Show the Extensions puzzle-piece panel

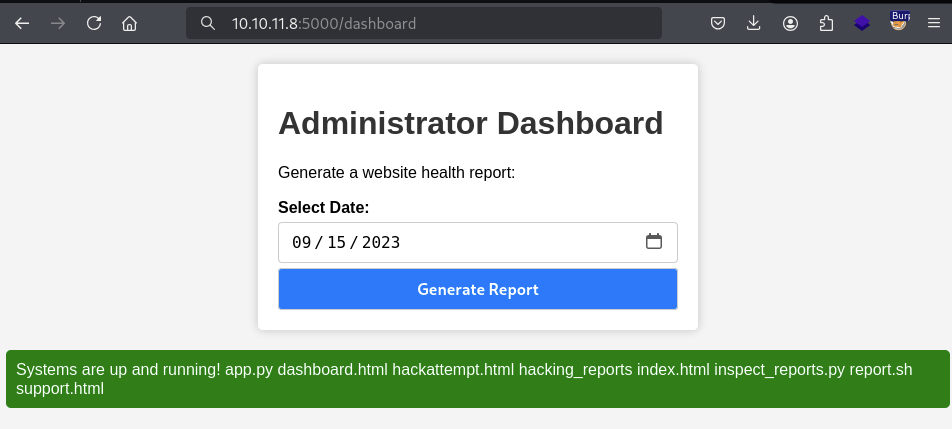[x=826, y=23]
